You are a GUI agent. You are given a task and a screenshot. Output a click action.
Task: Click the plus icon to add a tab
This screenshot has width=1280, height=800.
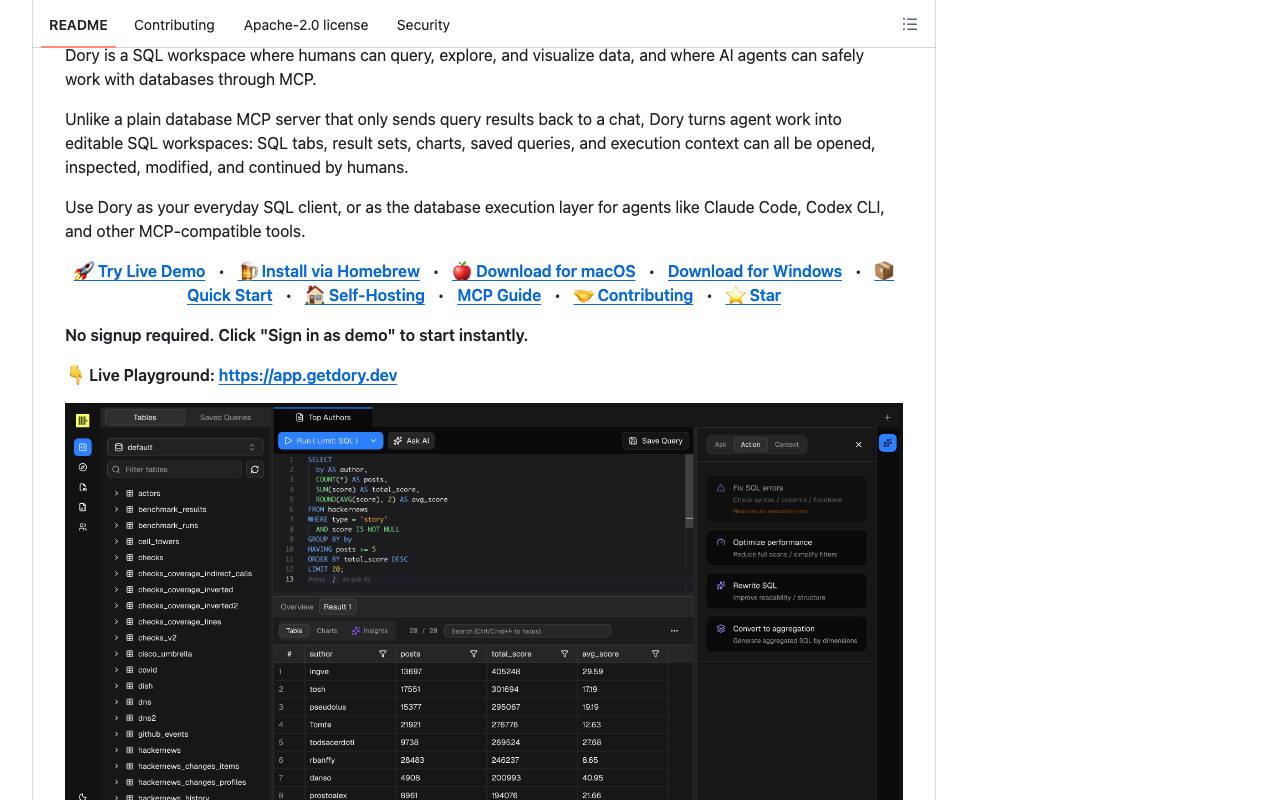pyautogui.click(x=887, y=417)
